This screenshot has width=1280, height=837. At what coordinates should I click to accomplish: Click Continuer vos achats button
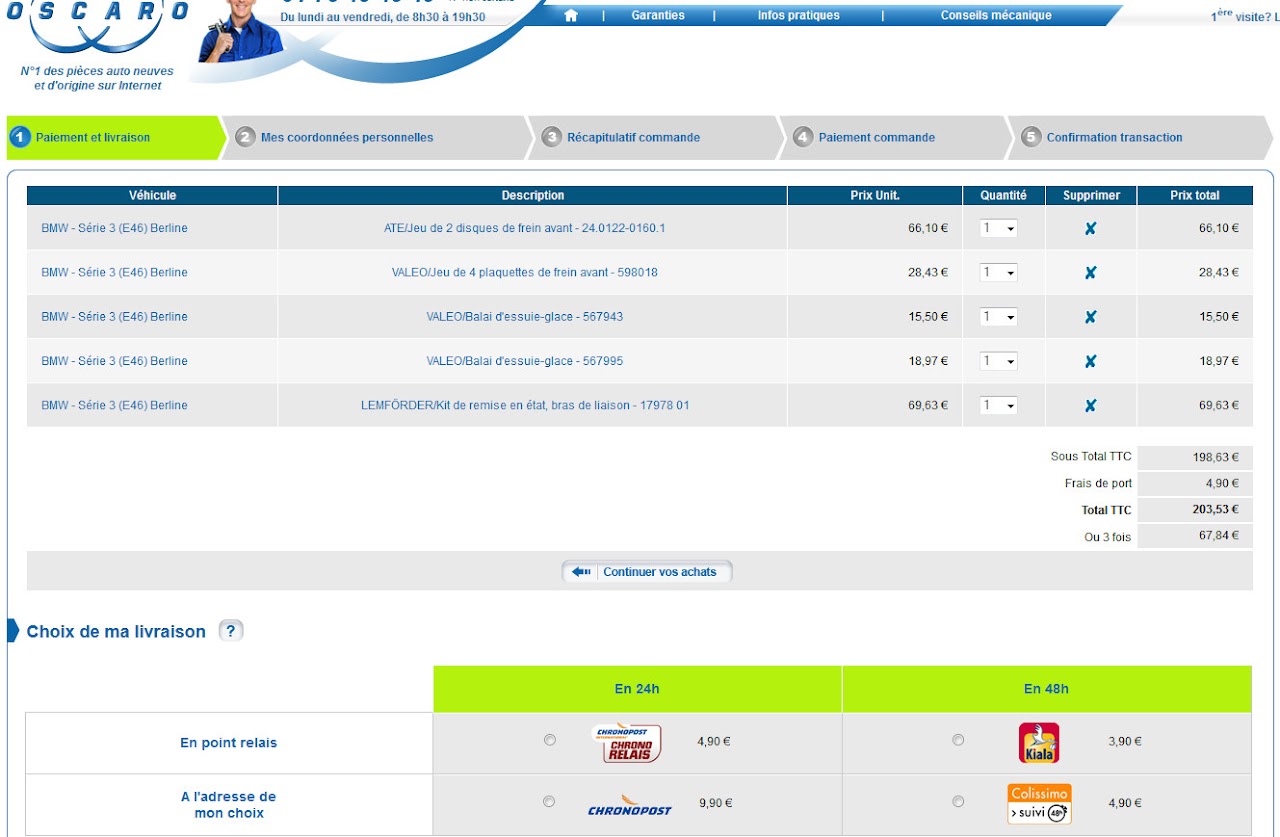[647, 572]
